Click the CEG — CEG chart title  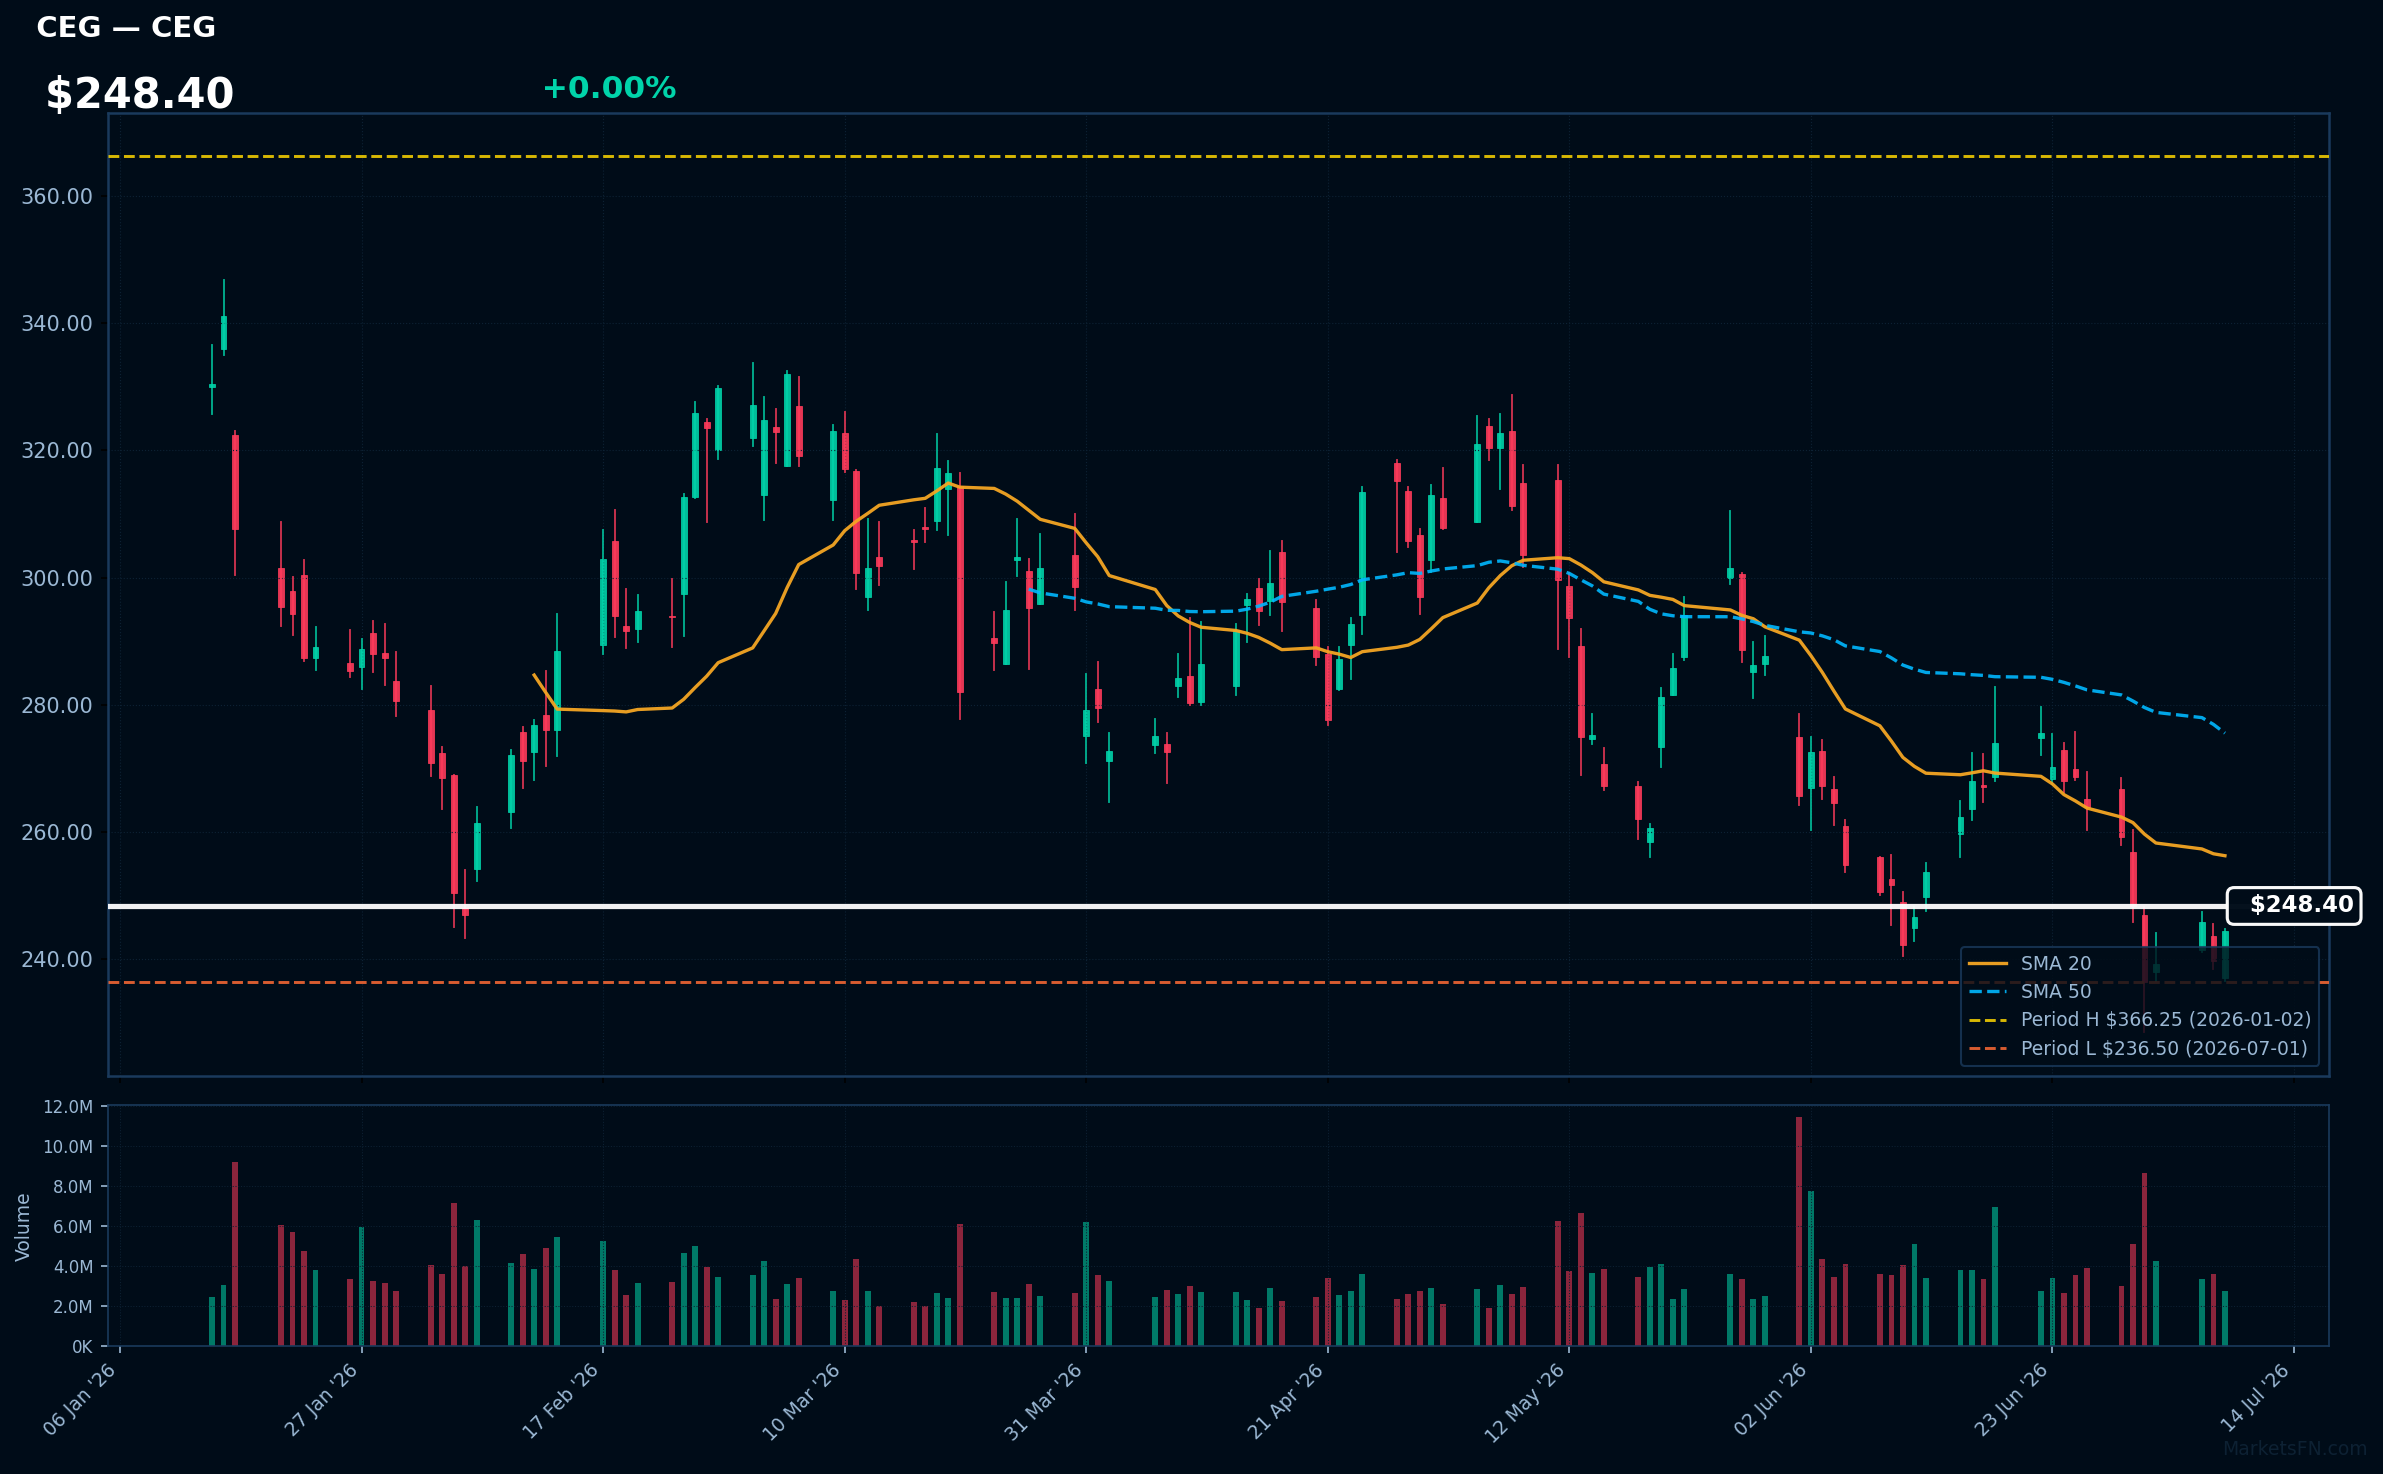click(126, 27)
